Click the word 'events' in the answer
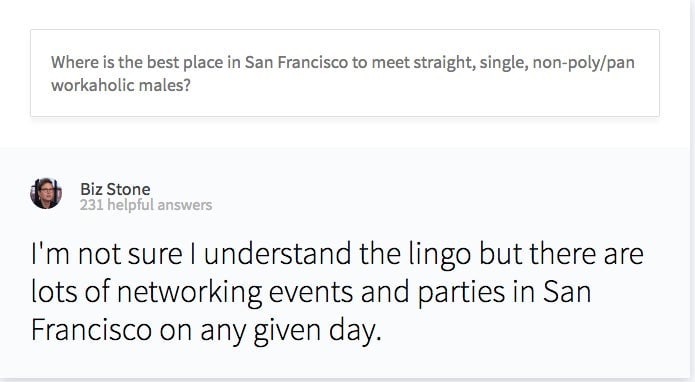The width and height of the screenshot is (695, 382). pyautogui.click(x=311, y=293)
